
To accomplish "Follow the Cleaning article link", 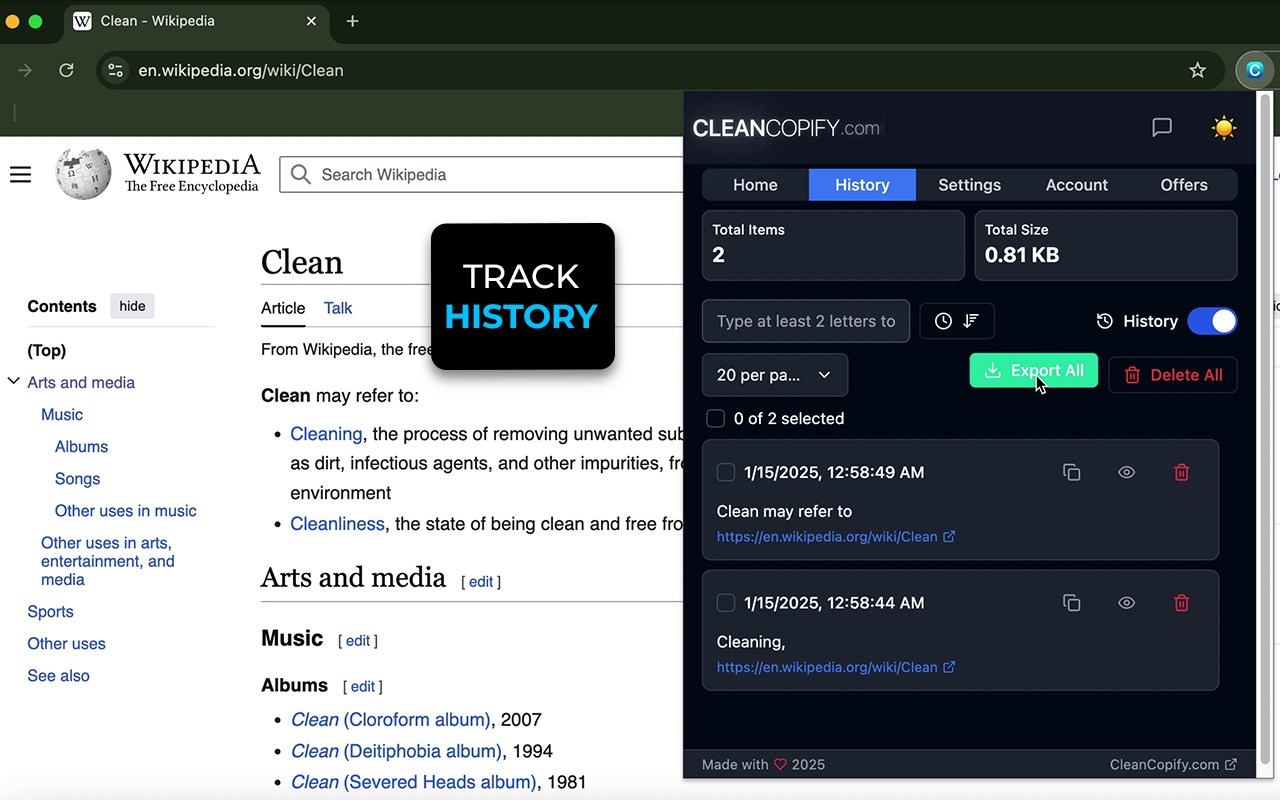I will pos(326,434).
